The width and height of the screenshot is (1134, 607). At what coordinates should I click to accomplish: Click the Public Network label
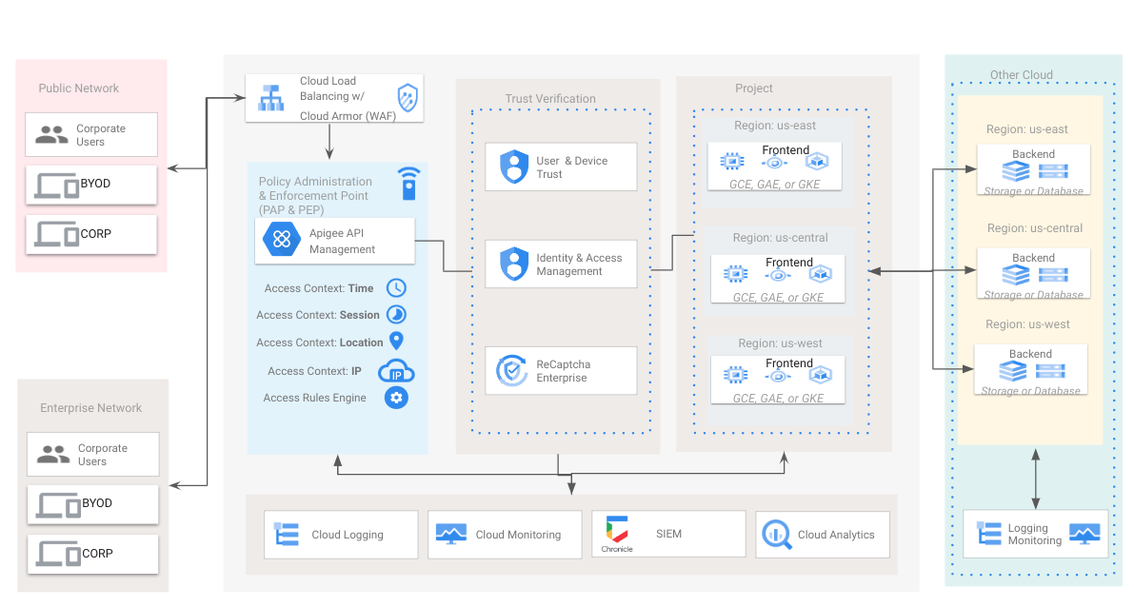(79, 88)
